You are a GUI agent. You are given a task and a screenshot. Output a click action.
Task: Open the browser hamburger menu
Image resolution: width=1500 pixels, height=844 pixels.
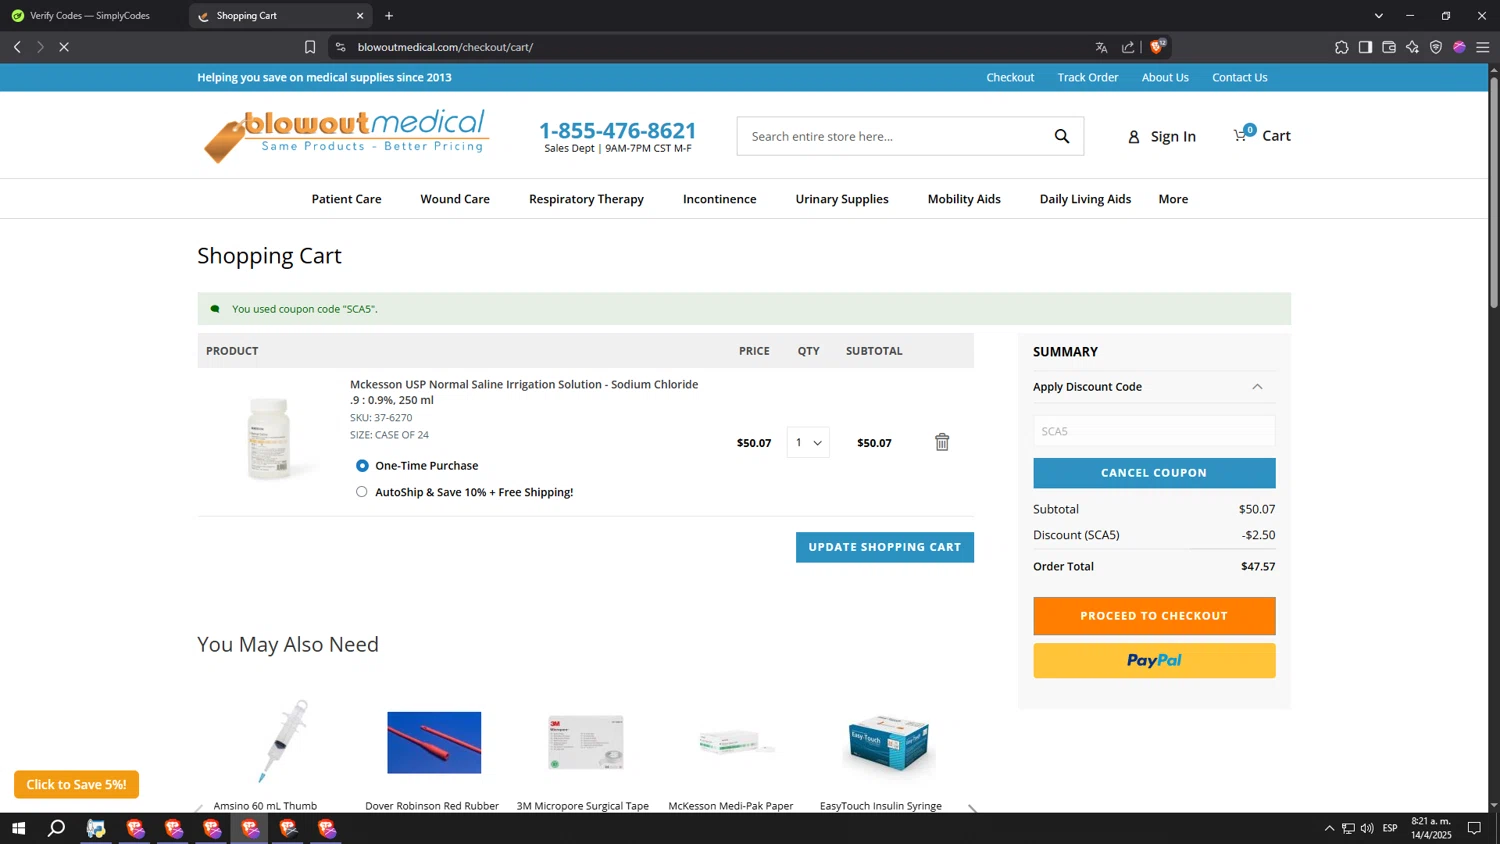tap(1483, 47)
